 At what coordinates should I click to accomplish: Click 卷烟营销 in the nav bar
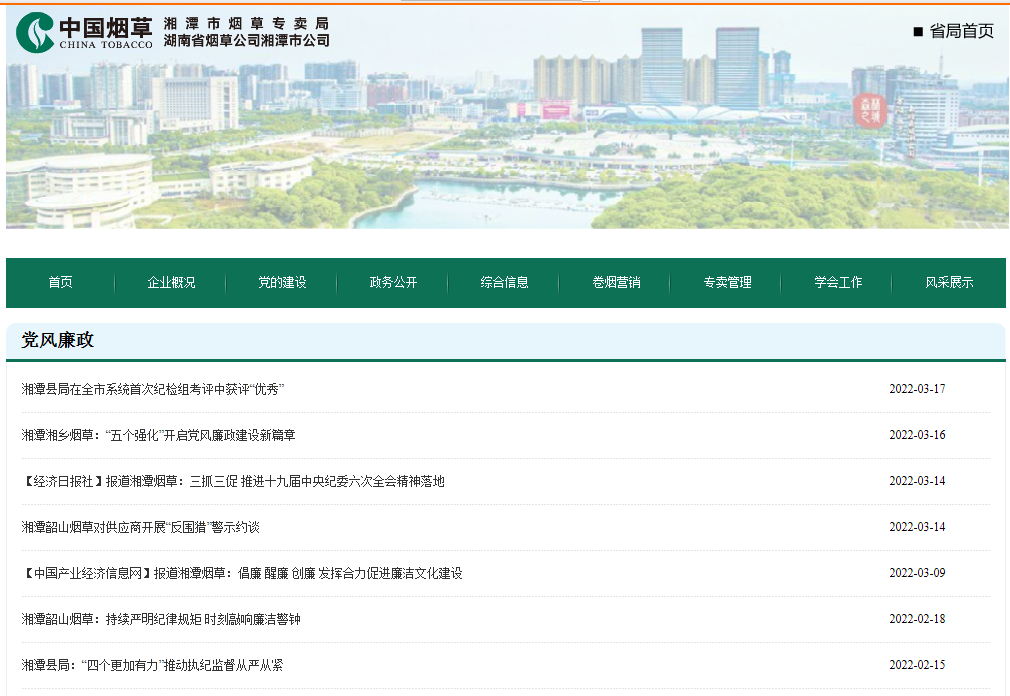615,283
